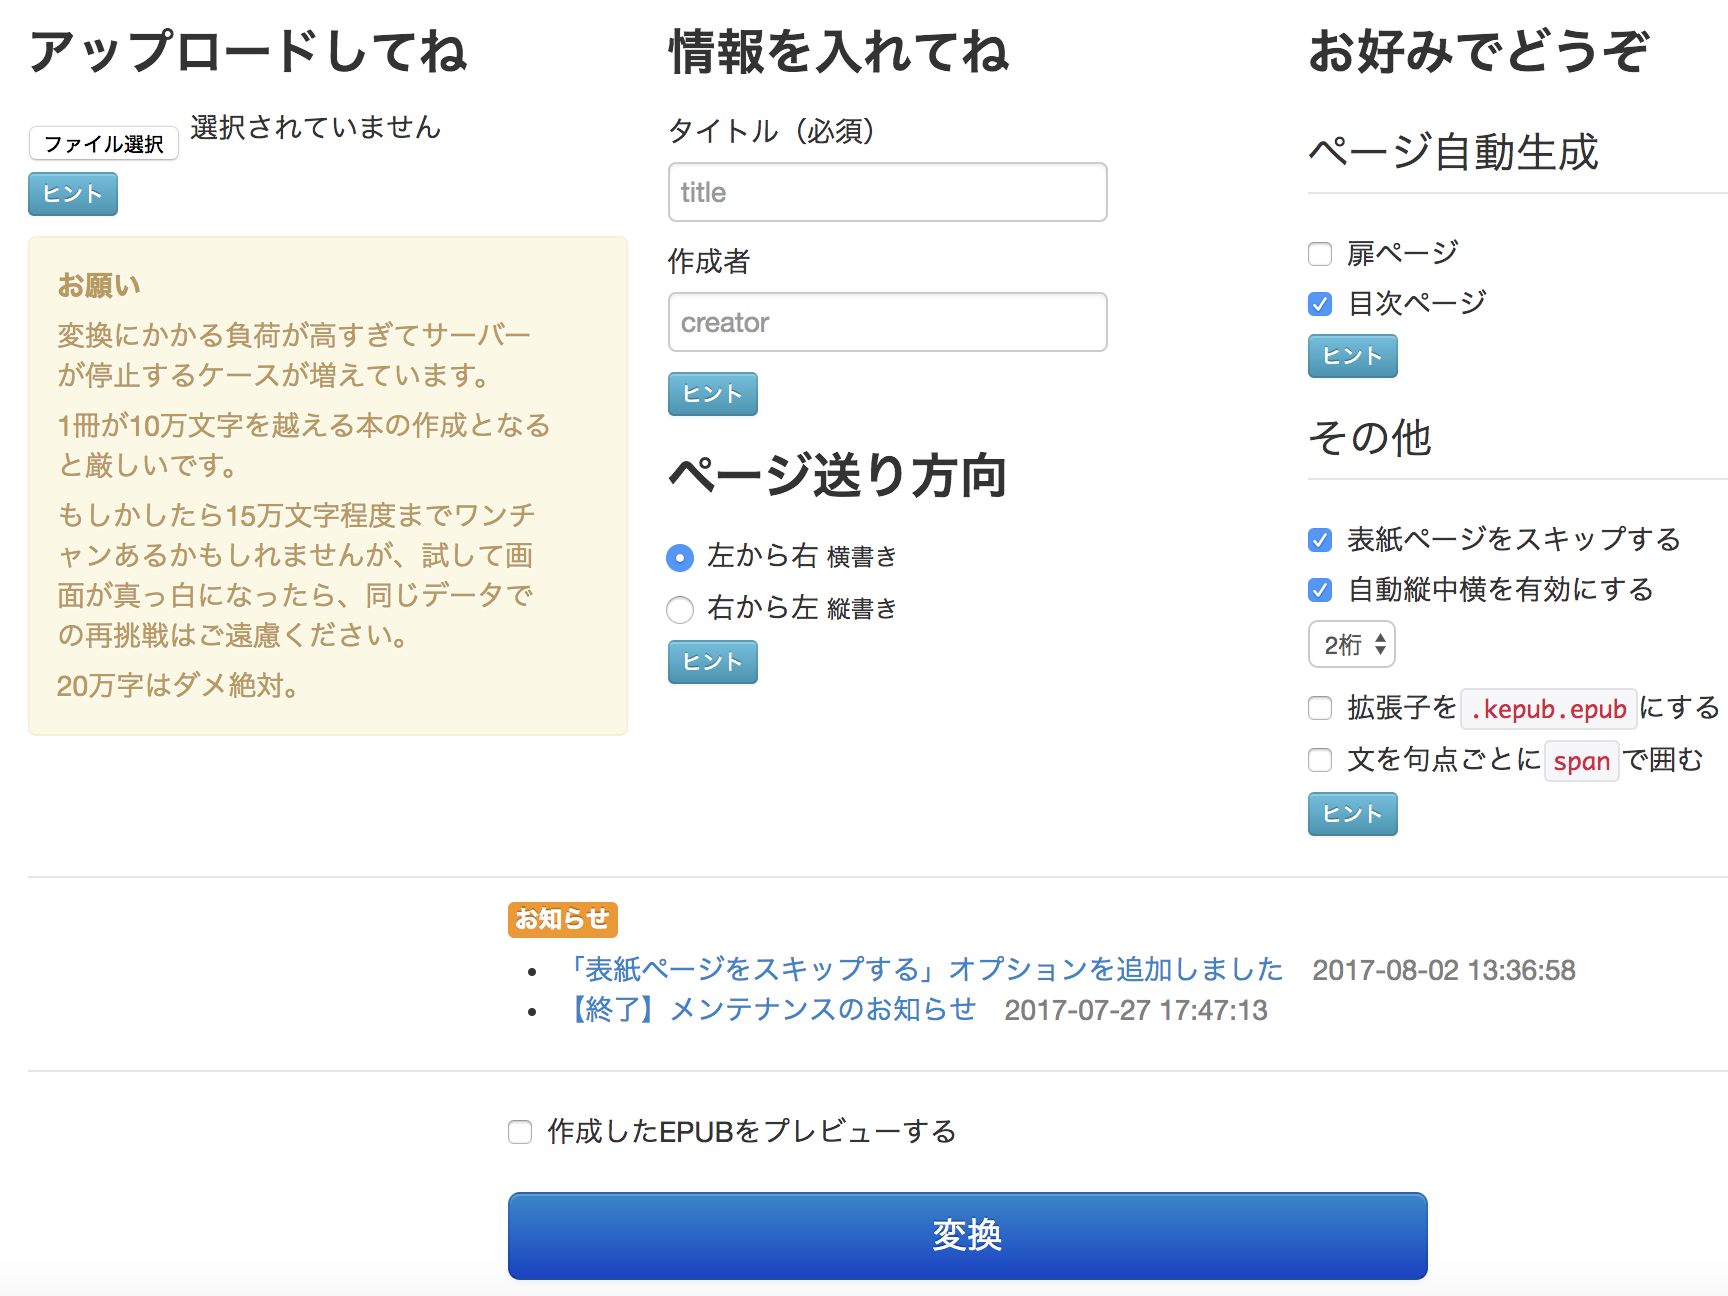The image size is (1728, 1296).
Task: Open the ヒント button under file upload
Action: pyautogui.click(x=73, y=194)
